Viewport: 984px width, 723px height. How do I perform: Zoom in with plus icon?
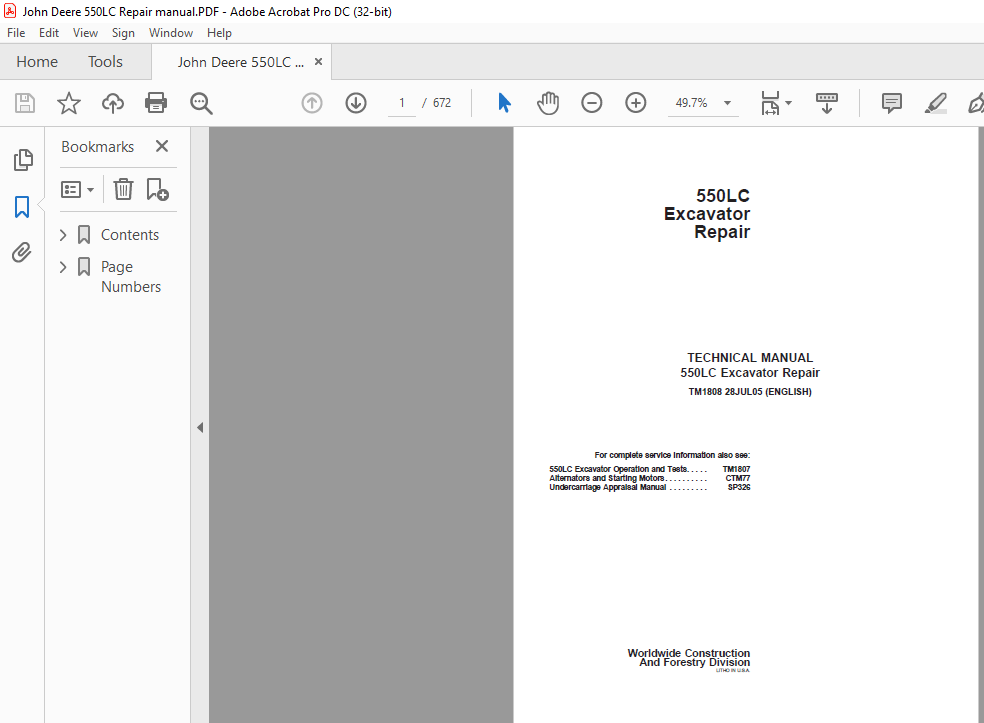coord(636,102)
